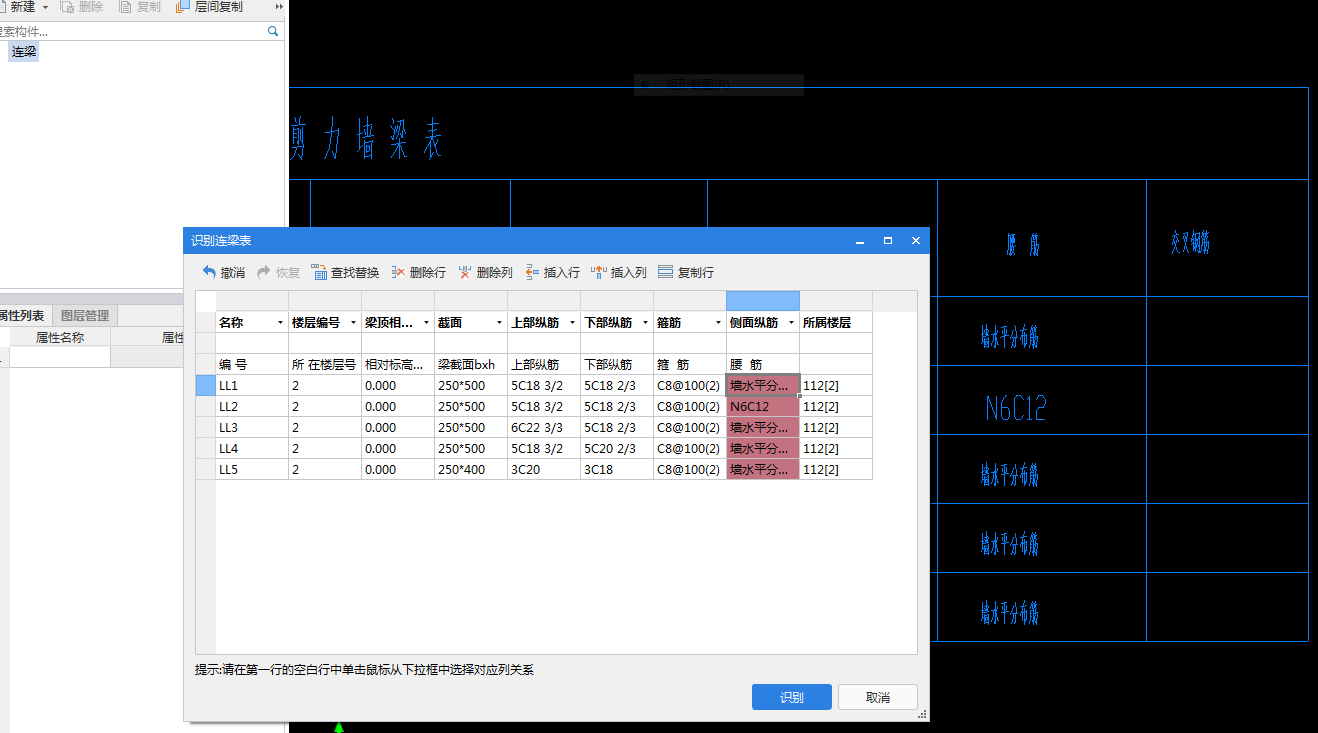The image size is (1318, 733).
Task: Select the LL1 name cell
Action: pyautogui.click(x=252, y=386)
